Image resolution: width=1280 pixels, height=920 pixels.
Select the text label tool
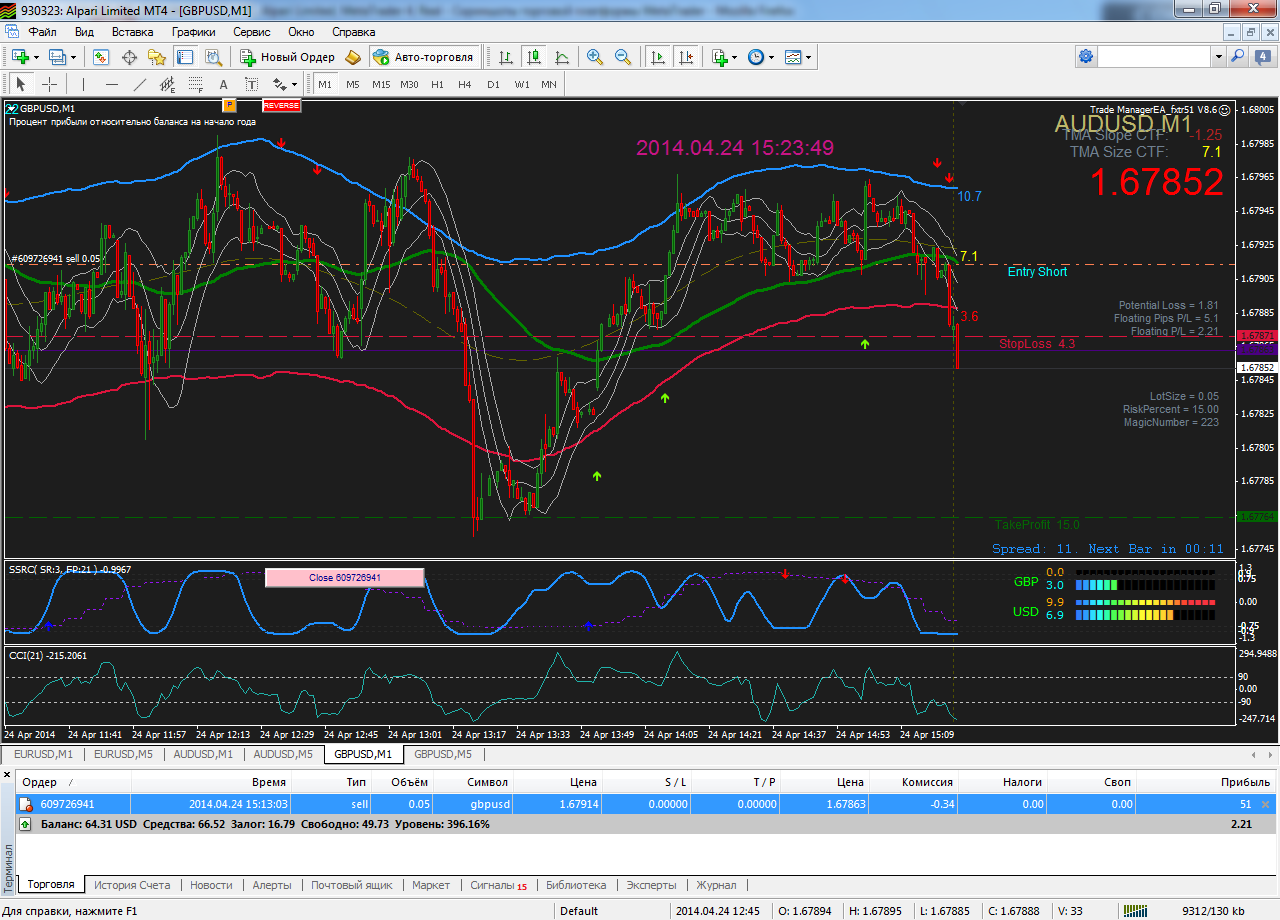click(251, 84)
